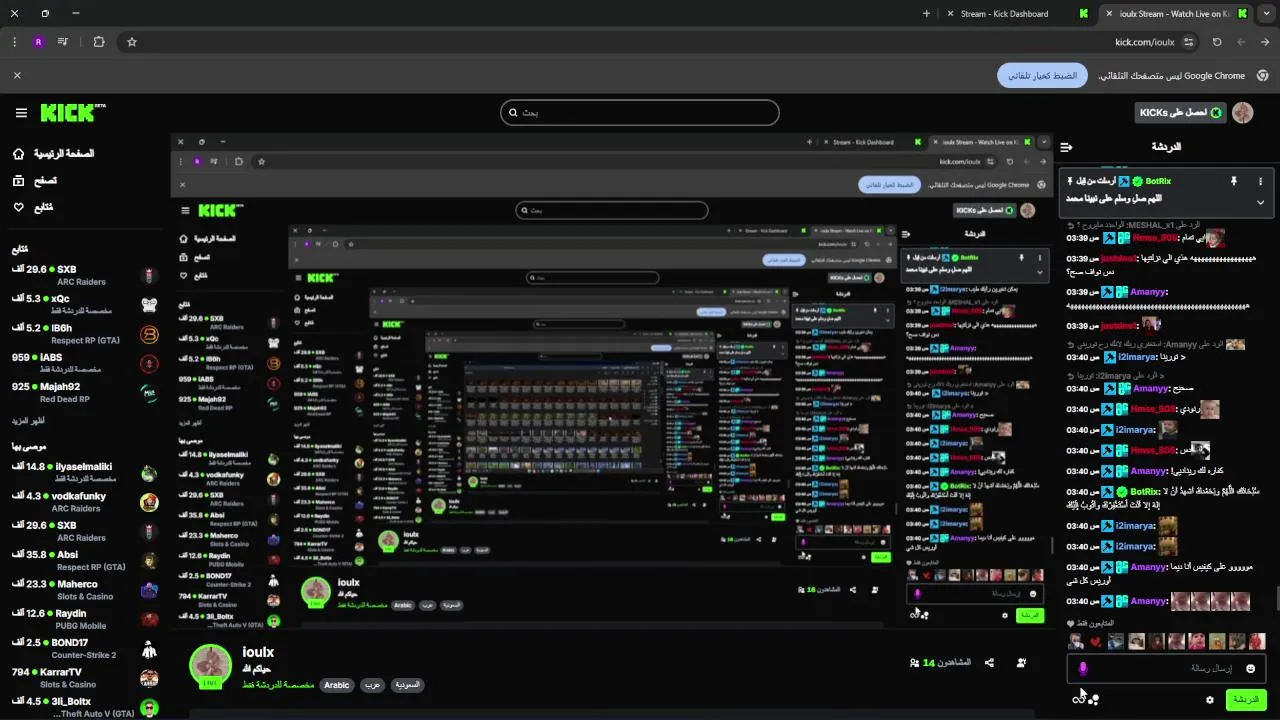Select the عرب tag below stream
Screen dimensions: 1280x720
[372, 685]
